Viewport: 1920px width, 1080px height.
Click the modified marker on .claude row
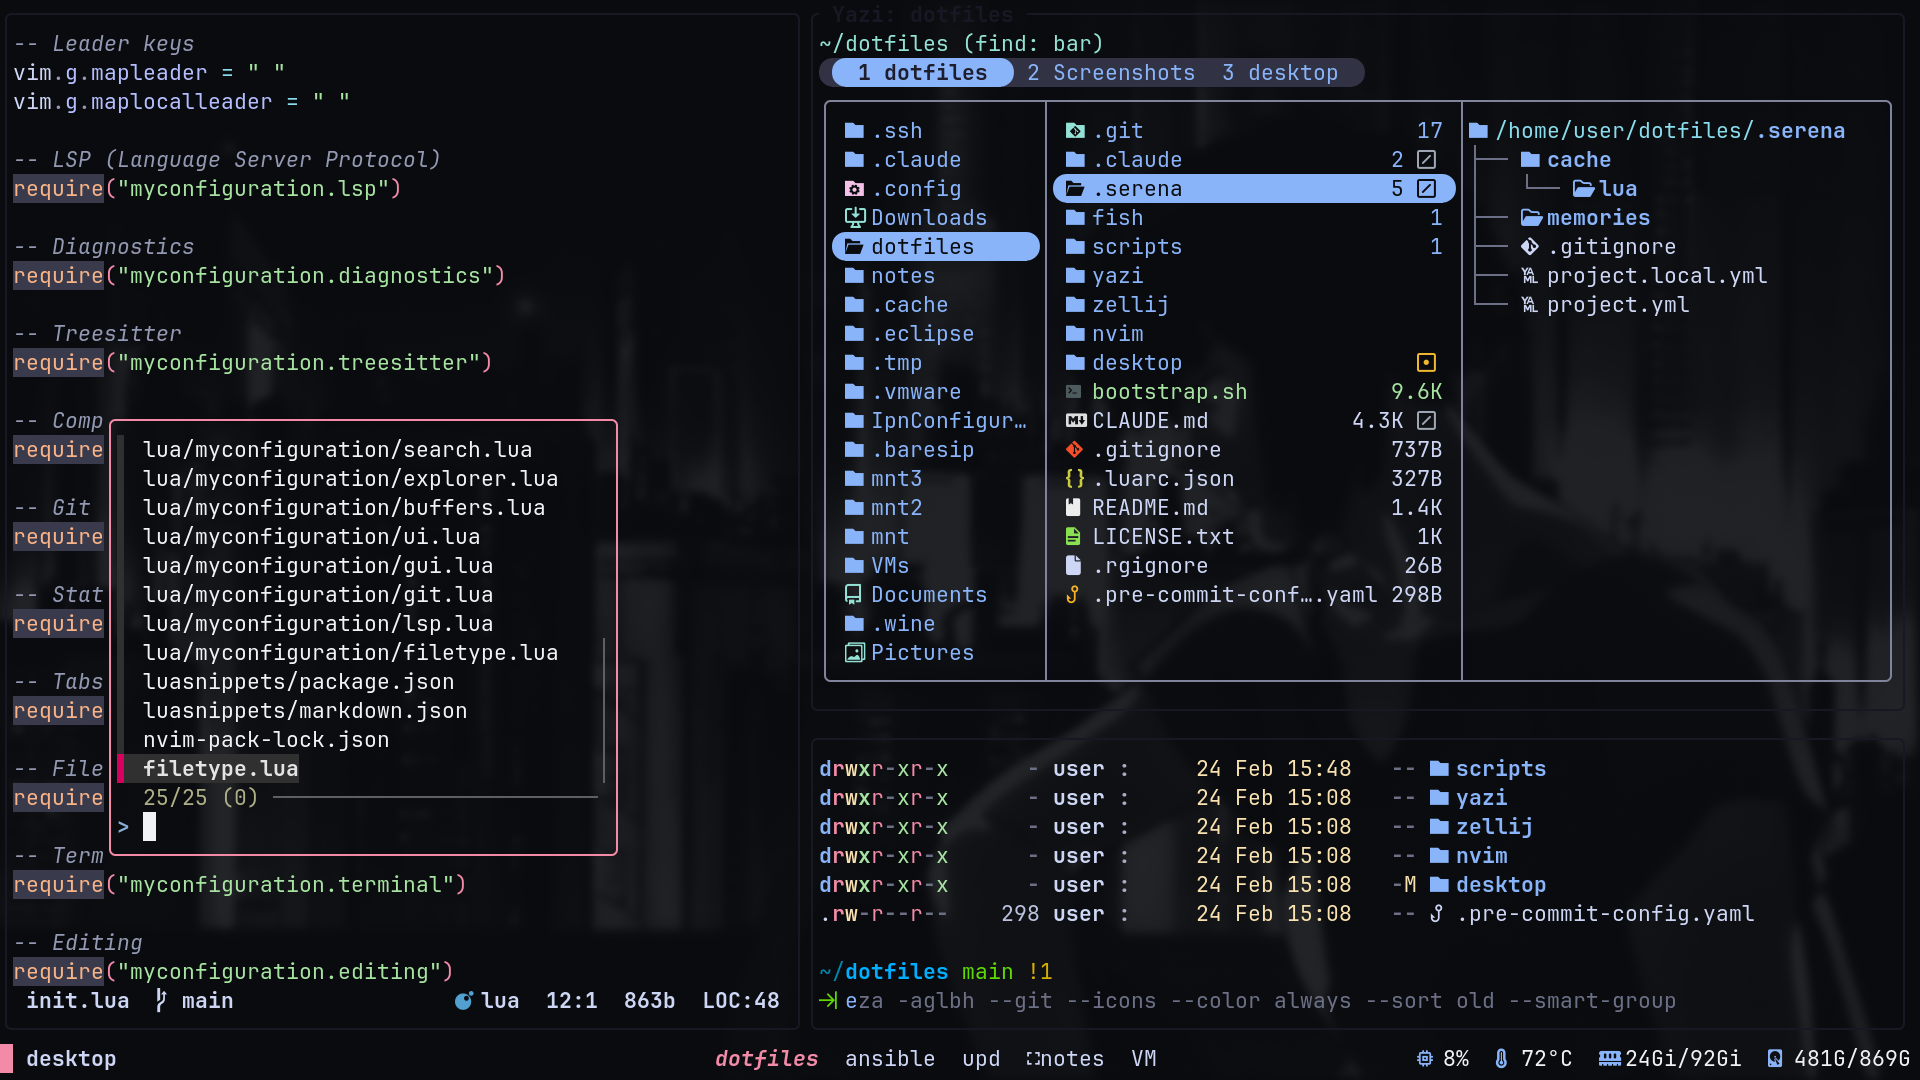(1427, 160)
